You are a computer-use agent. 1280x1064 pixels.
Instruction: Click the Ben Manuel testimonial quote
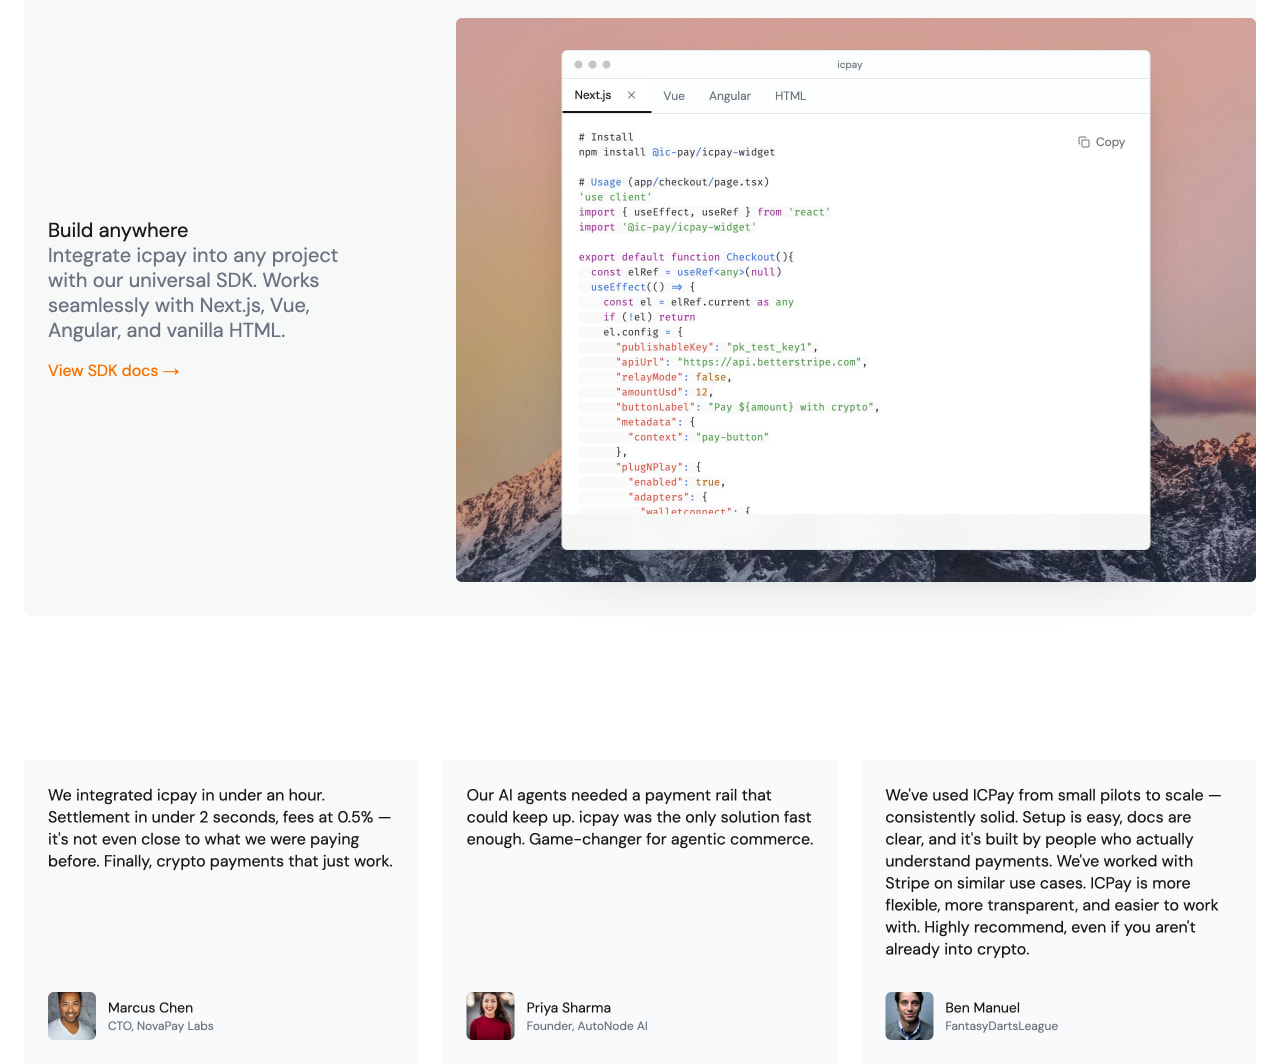[x=1053, y=872]
